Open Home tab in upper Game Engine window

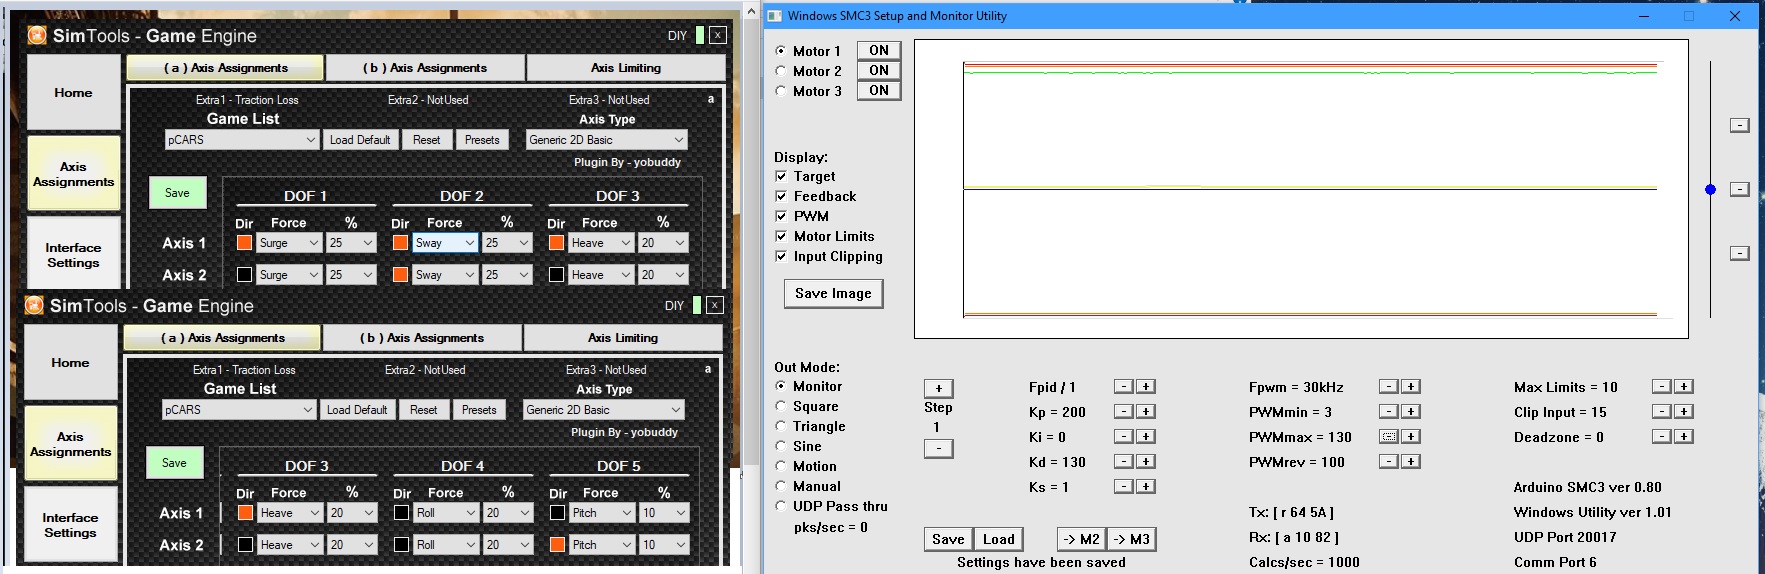[x=73, y=92]
